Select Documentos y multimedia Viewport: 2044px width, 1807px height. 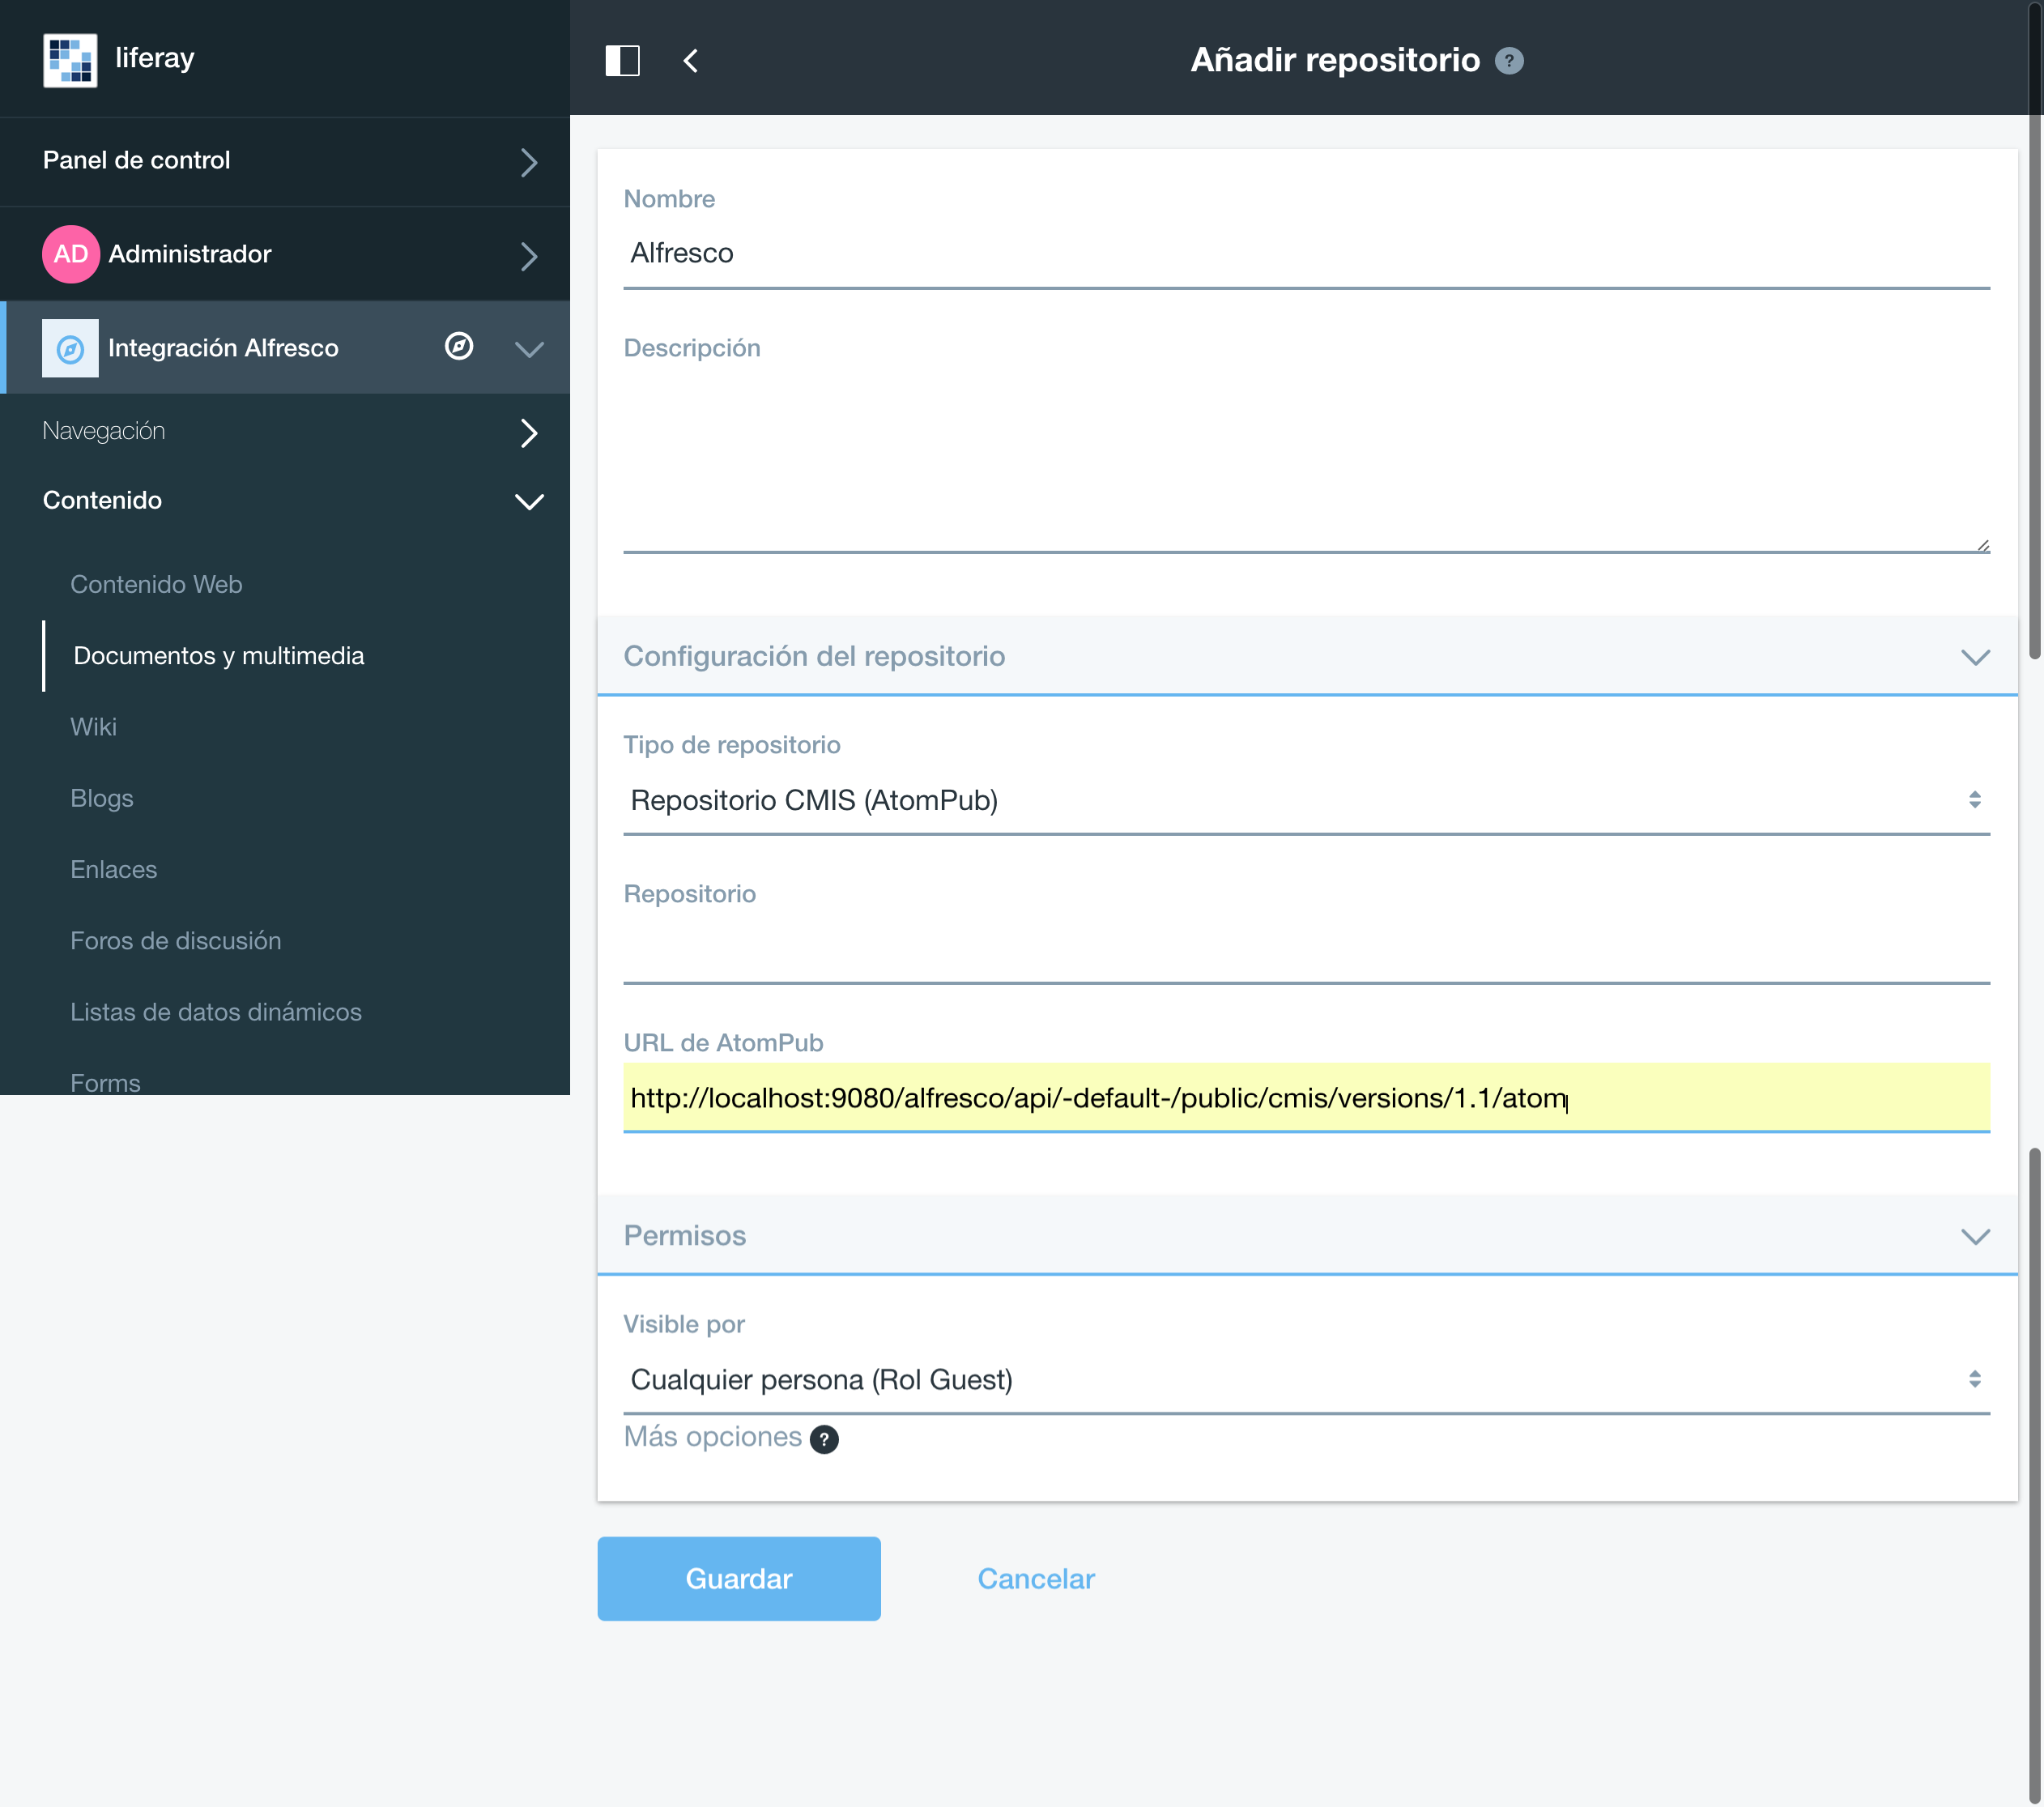[x=219, y=656]
